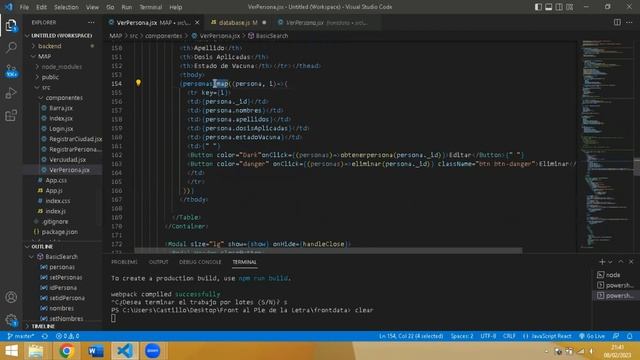The height and width of the screenshot is (360, 640).
Task: Show errors and warnings count in status bar
Action: [67, 336]
